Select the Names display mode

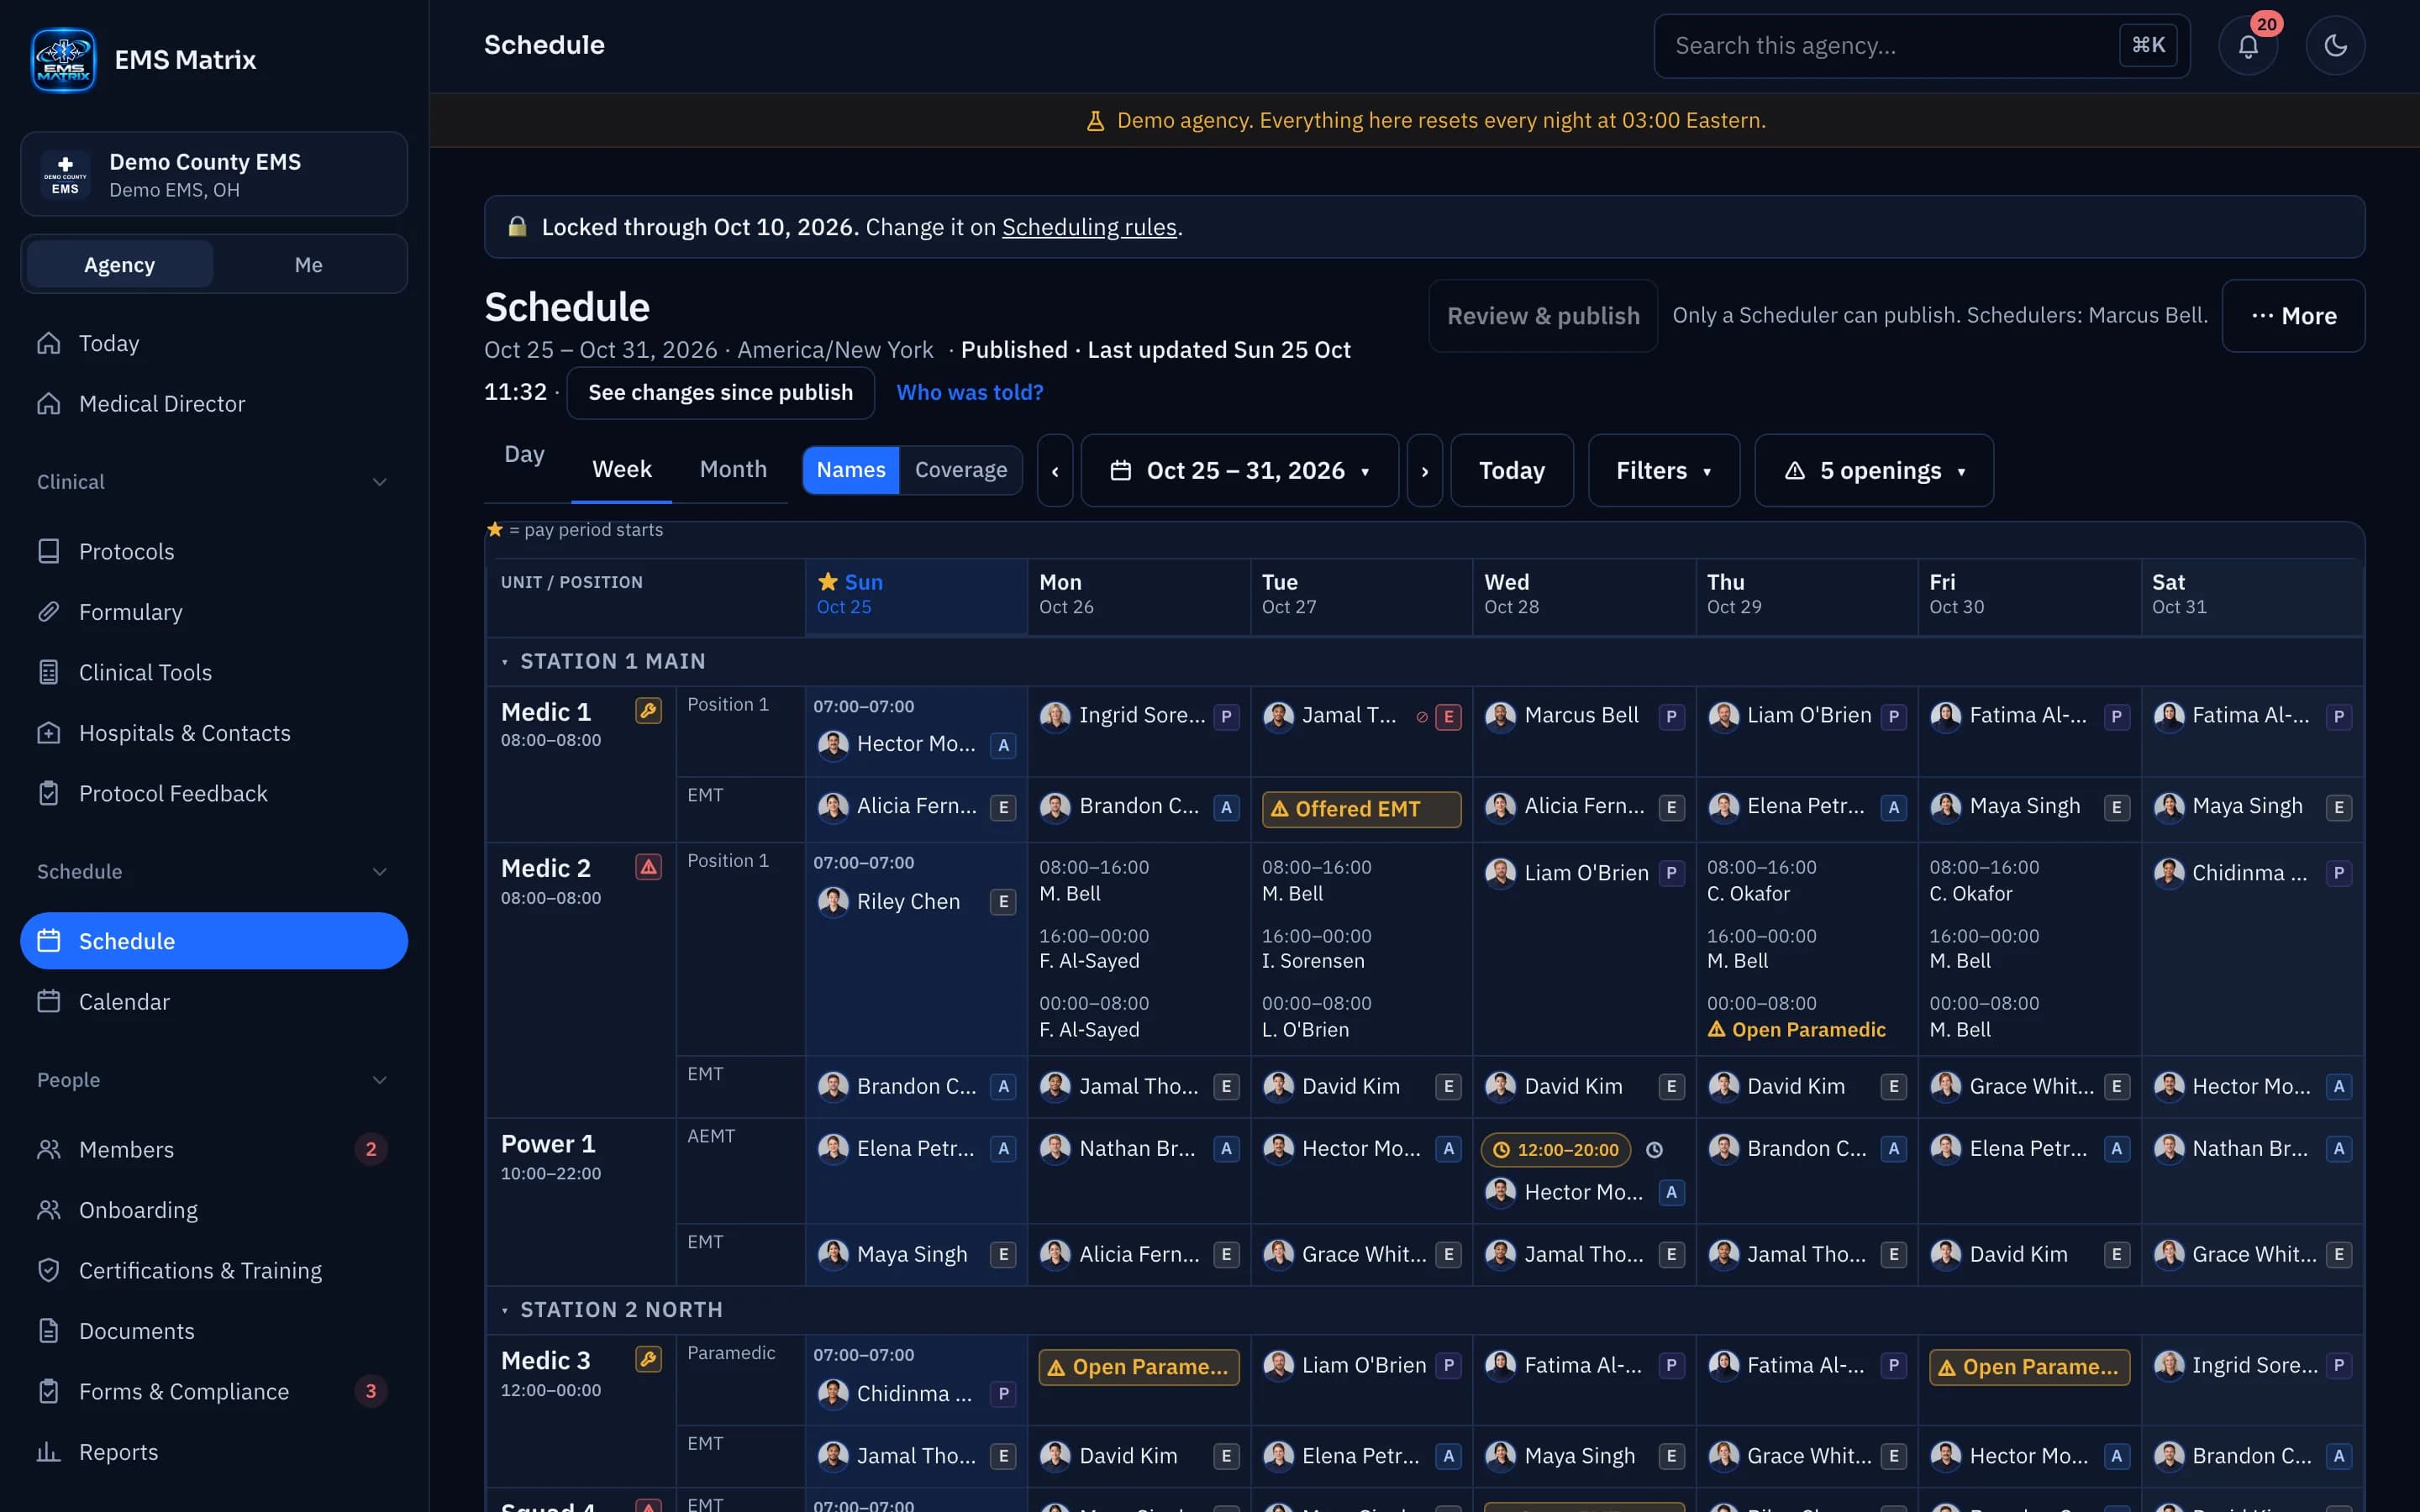point(850,470)
